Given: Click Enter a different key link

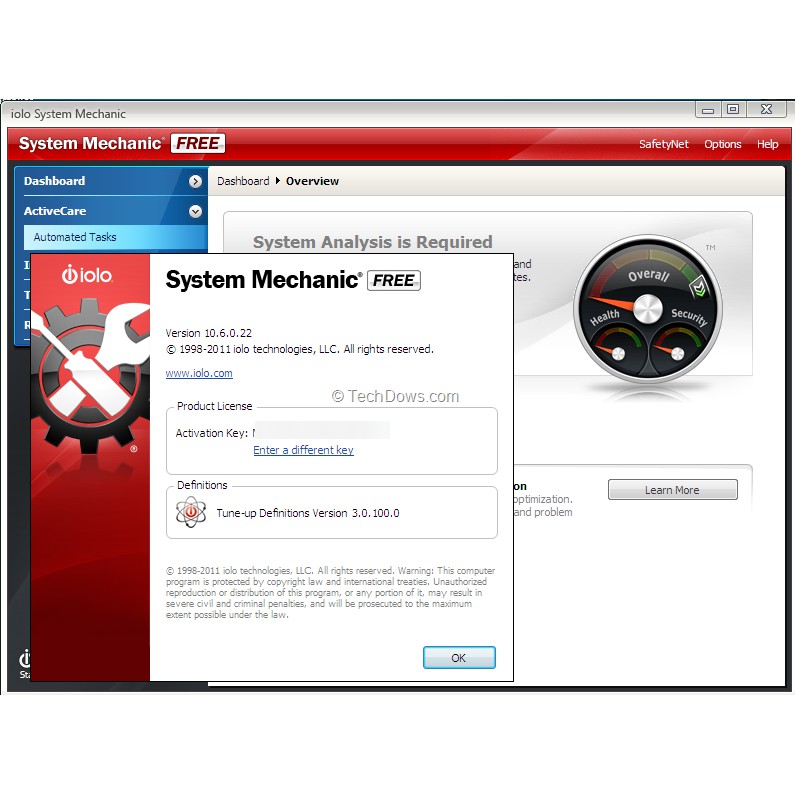Looking at the screenshot, I should (x=303, y=450).
